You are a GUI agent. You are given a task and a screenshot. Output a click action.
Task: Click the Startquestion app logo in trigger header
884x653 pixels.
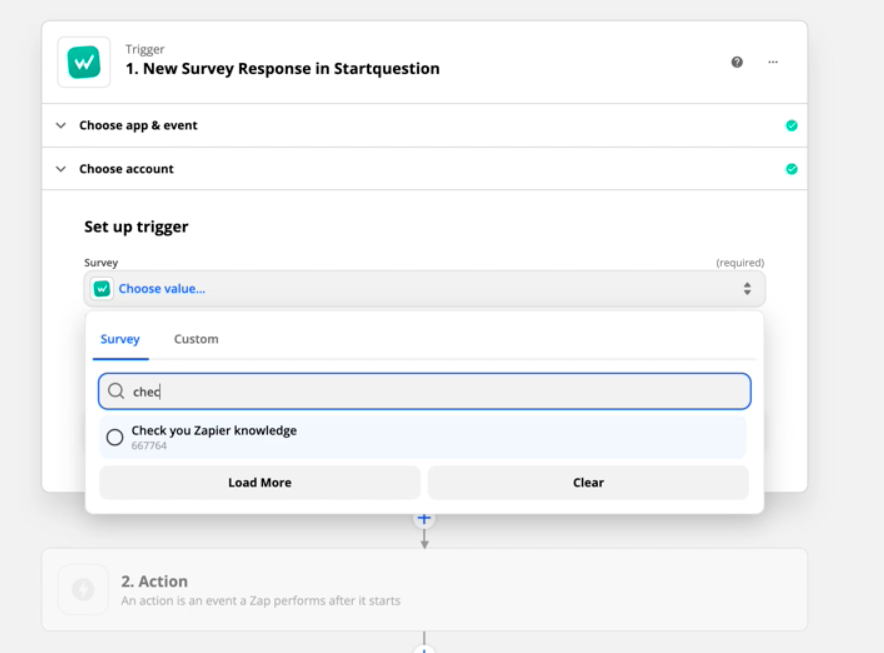[x=84, y=62]
